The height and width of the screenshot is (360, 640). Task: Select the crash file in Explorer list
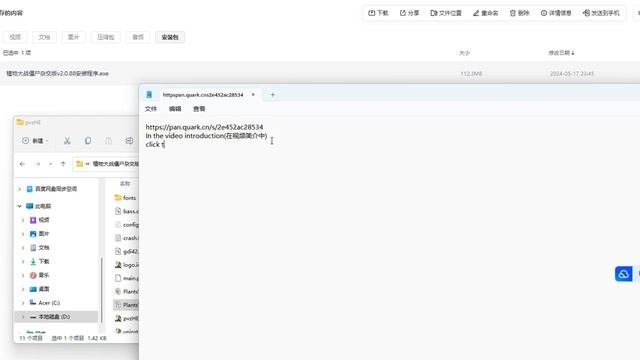[x=127, y=238]
